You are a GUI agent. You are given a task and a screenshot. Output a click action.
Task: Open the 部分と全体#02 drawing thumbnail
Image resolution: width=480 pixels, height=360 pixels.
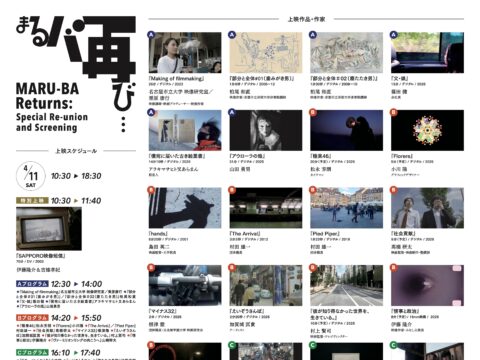347,53
